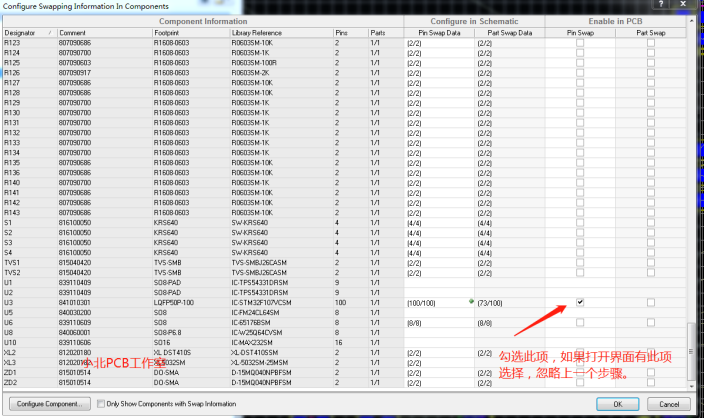Click the Part Swap column header
The width and height of the screenshot is (704, 418).
click(x=651, y=33)
